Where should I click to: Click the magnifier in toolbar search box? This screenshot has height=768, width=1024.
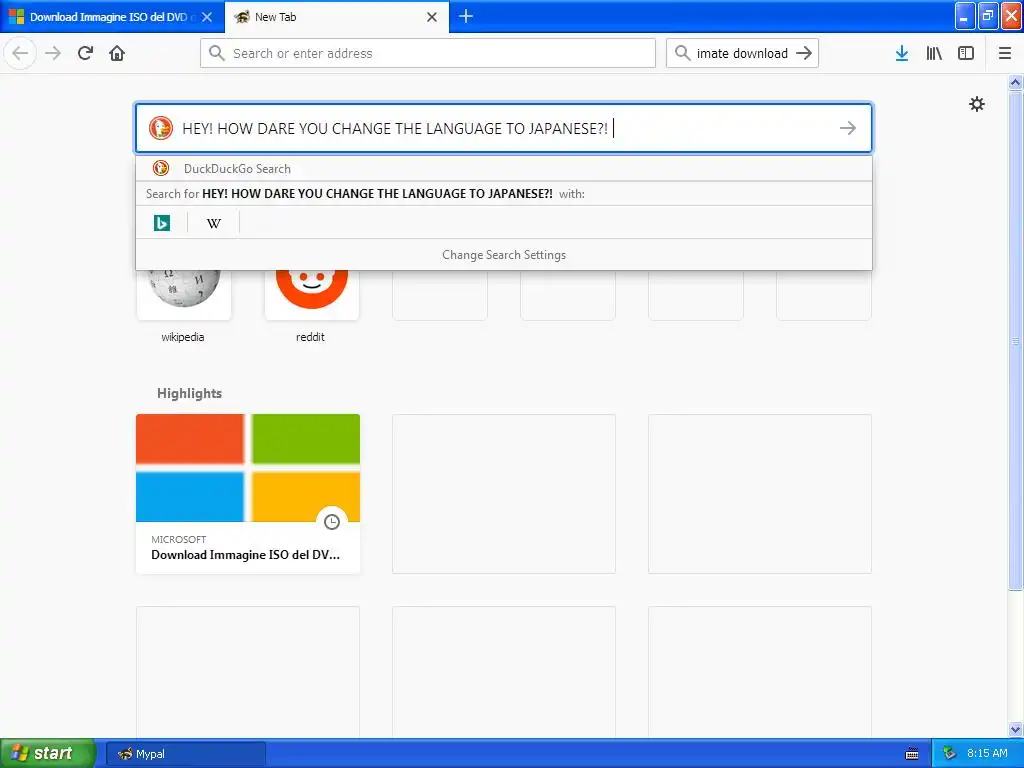682,53
